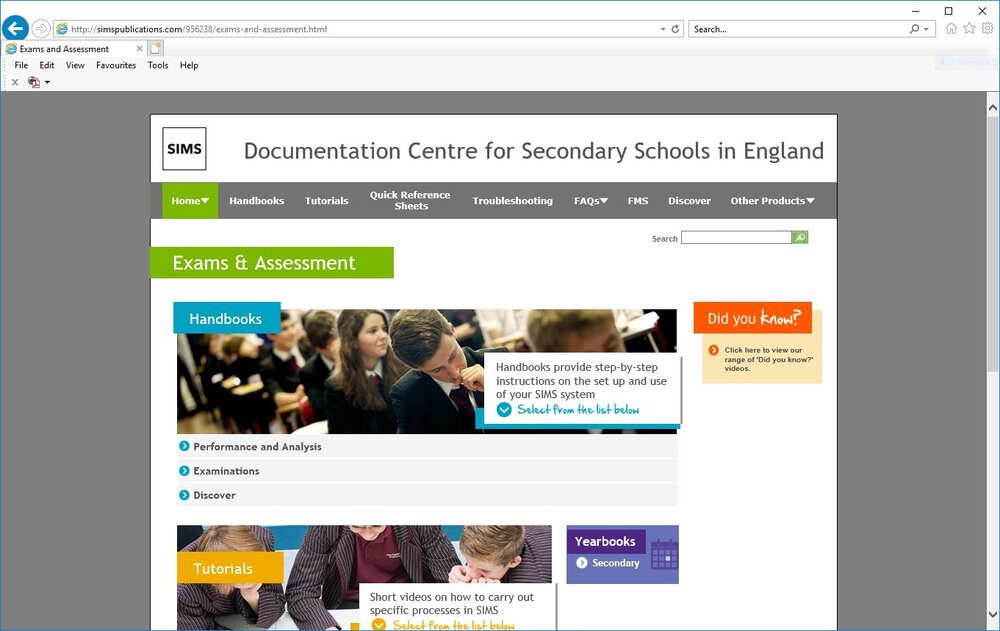The height and width of the screenshot is (631, 1000).
Task: Click the address bar URL
Action: coord(199,29)
